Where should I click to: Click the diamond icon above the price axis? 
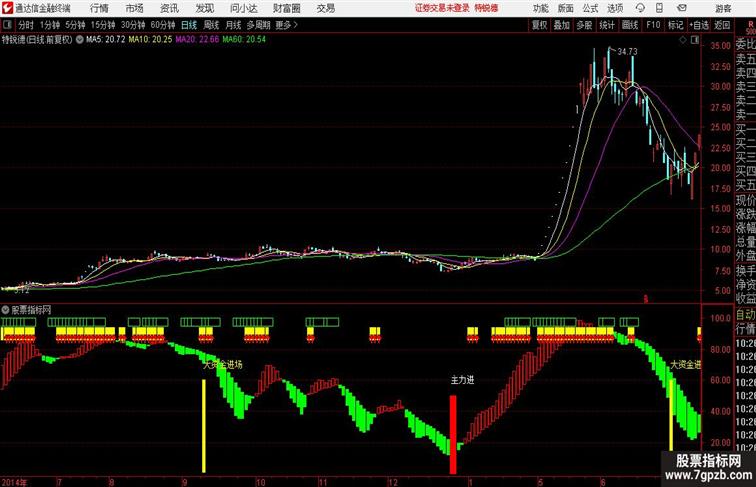(x=683, y=41)
